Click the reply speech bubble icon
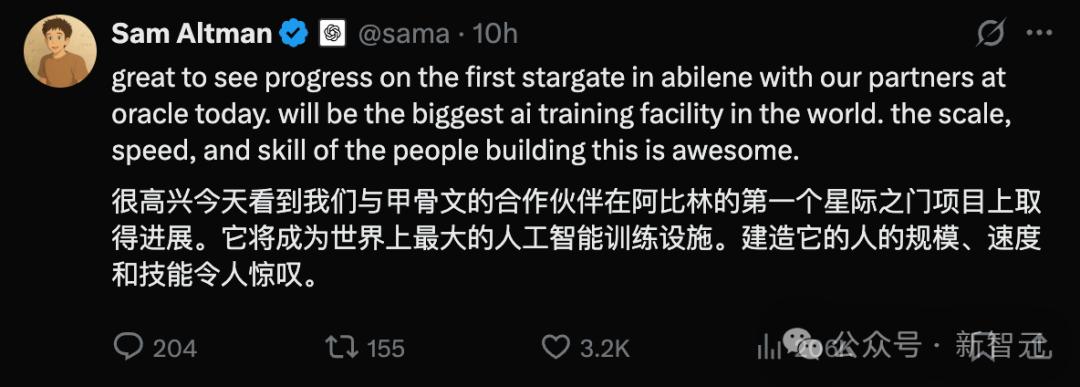This screenshot has height=387, width=1080. 128,347
